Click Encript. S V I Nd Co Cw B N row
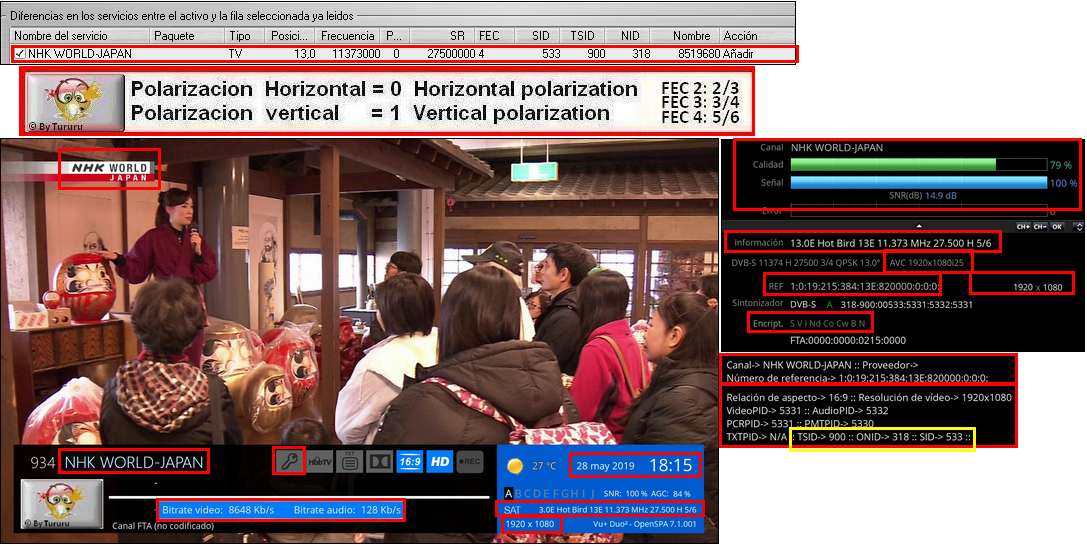Viewport: 1087px width, 546px height. [809, 323]
